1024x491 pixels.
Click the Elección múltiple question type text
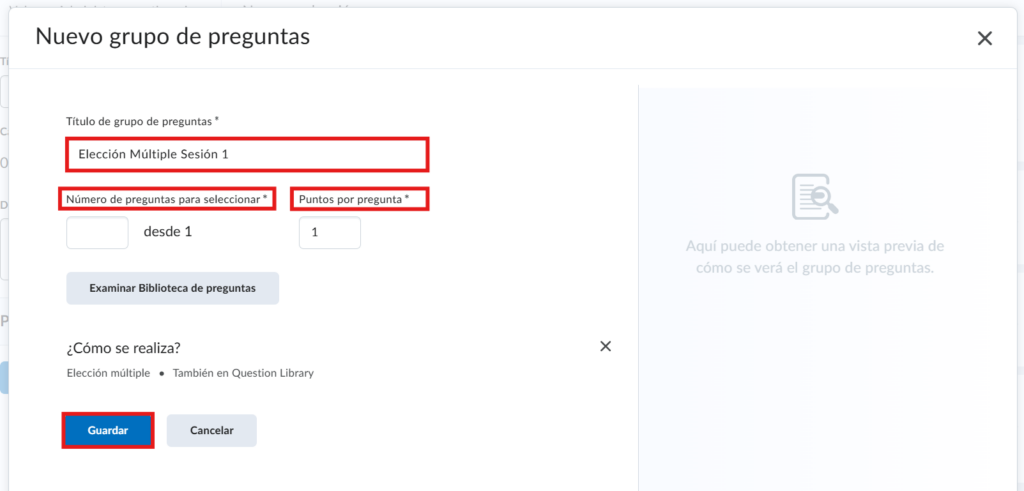click(108, 373)
